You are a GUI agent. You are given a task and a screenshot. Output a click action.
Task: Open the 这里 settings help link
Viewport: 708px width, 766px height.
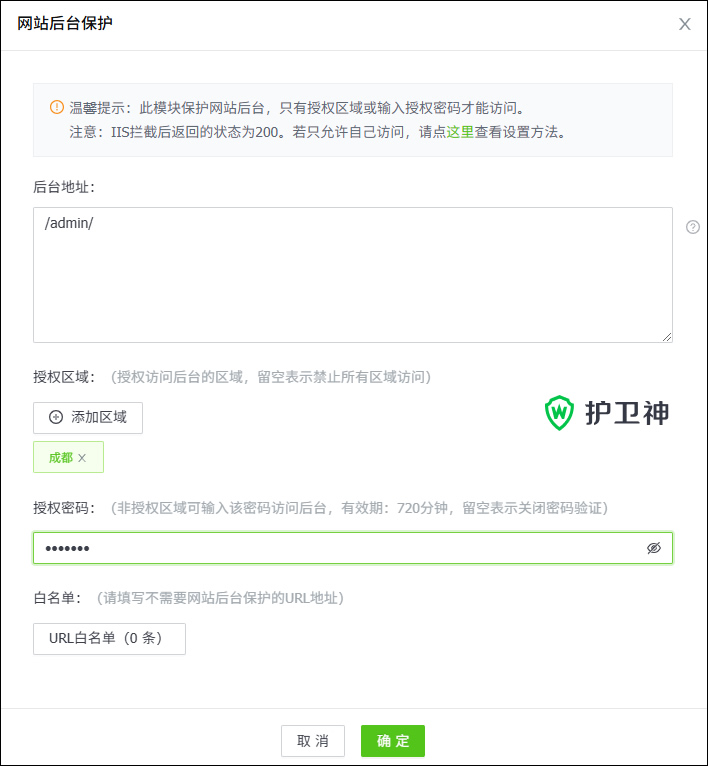(x=460, y=132)
